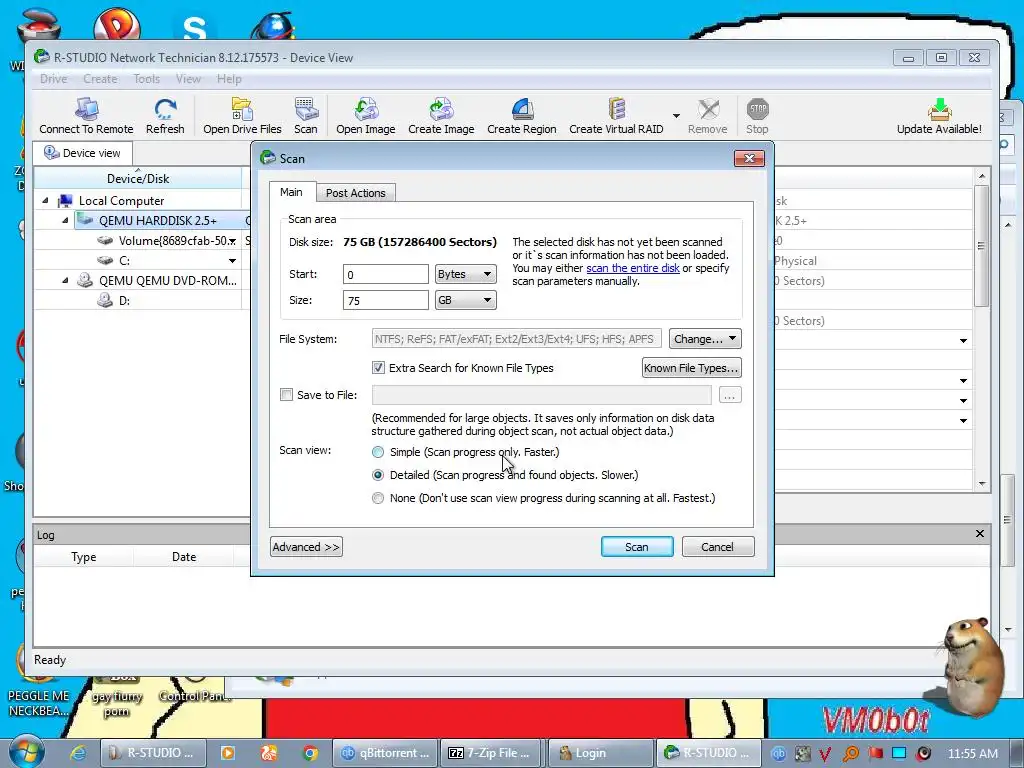
Task: Collapse the QEMU DVD-ROM tree node
Action: (x=65, y=280)
